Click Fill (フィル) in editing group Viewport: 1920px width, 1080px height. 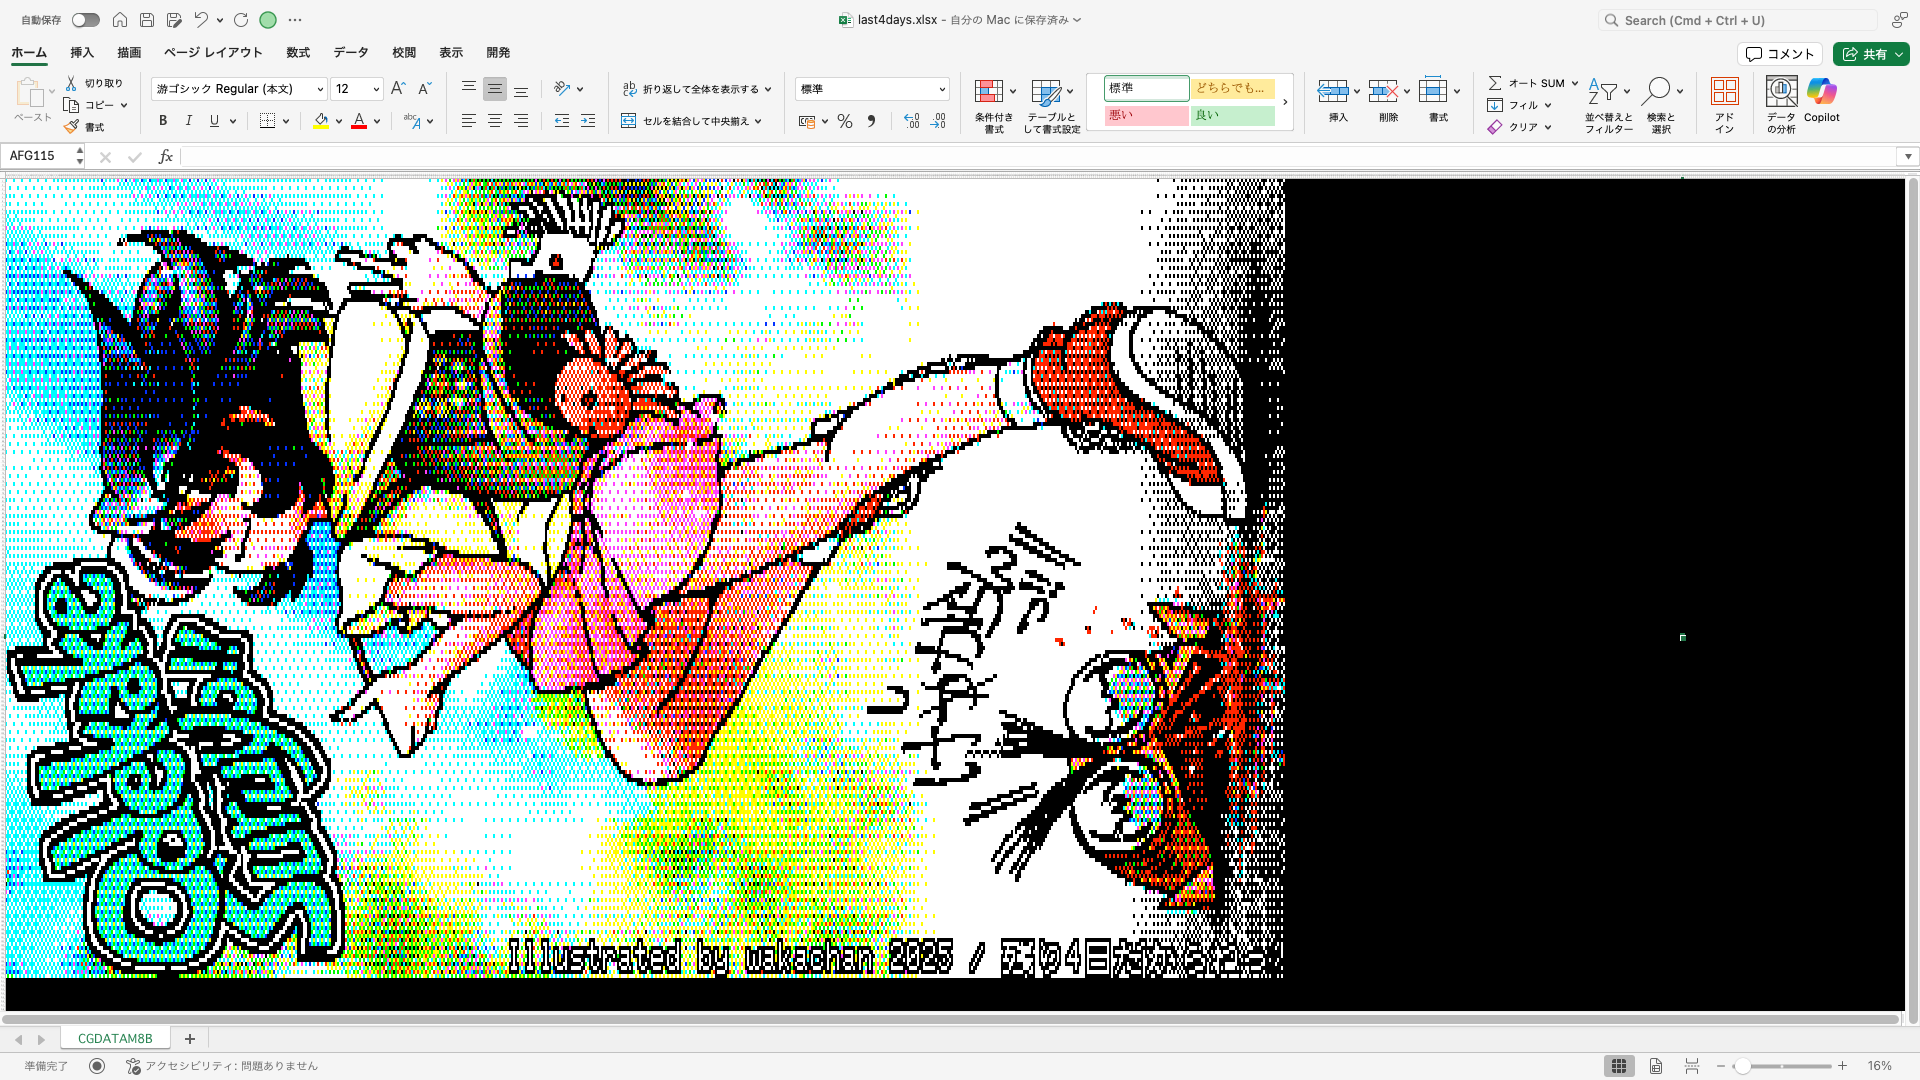1514,105
